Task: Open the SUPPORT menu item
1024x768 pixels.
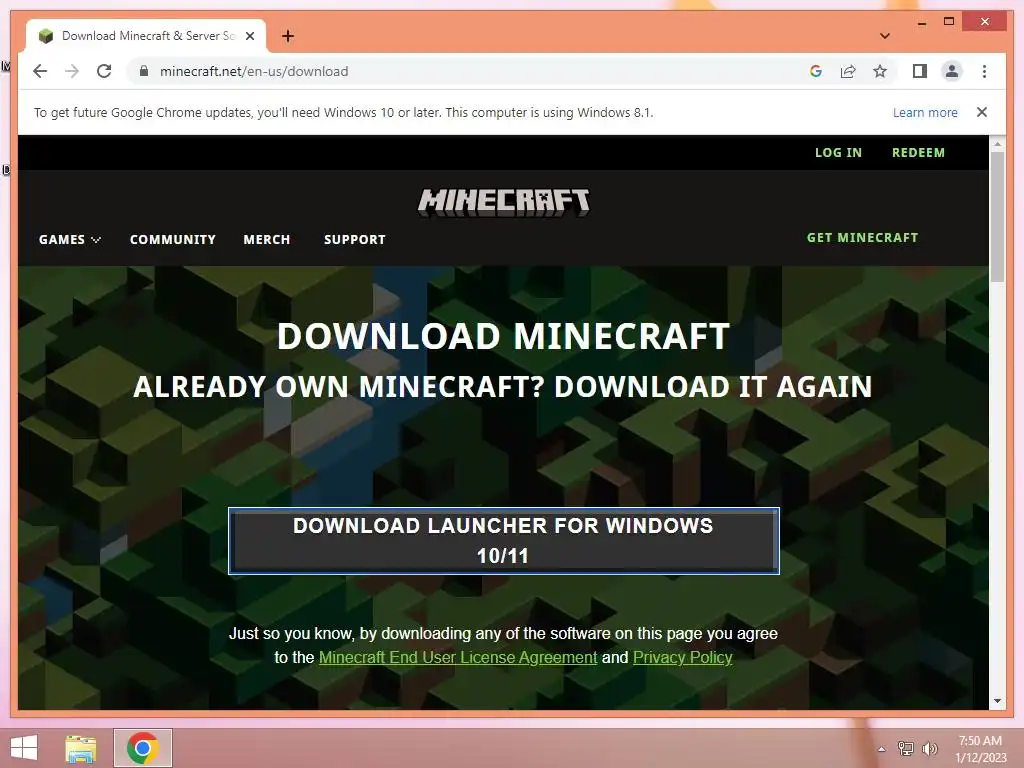Action: pyautogui.click(x=355, y=240)
